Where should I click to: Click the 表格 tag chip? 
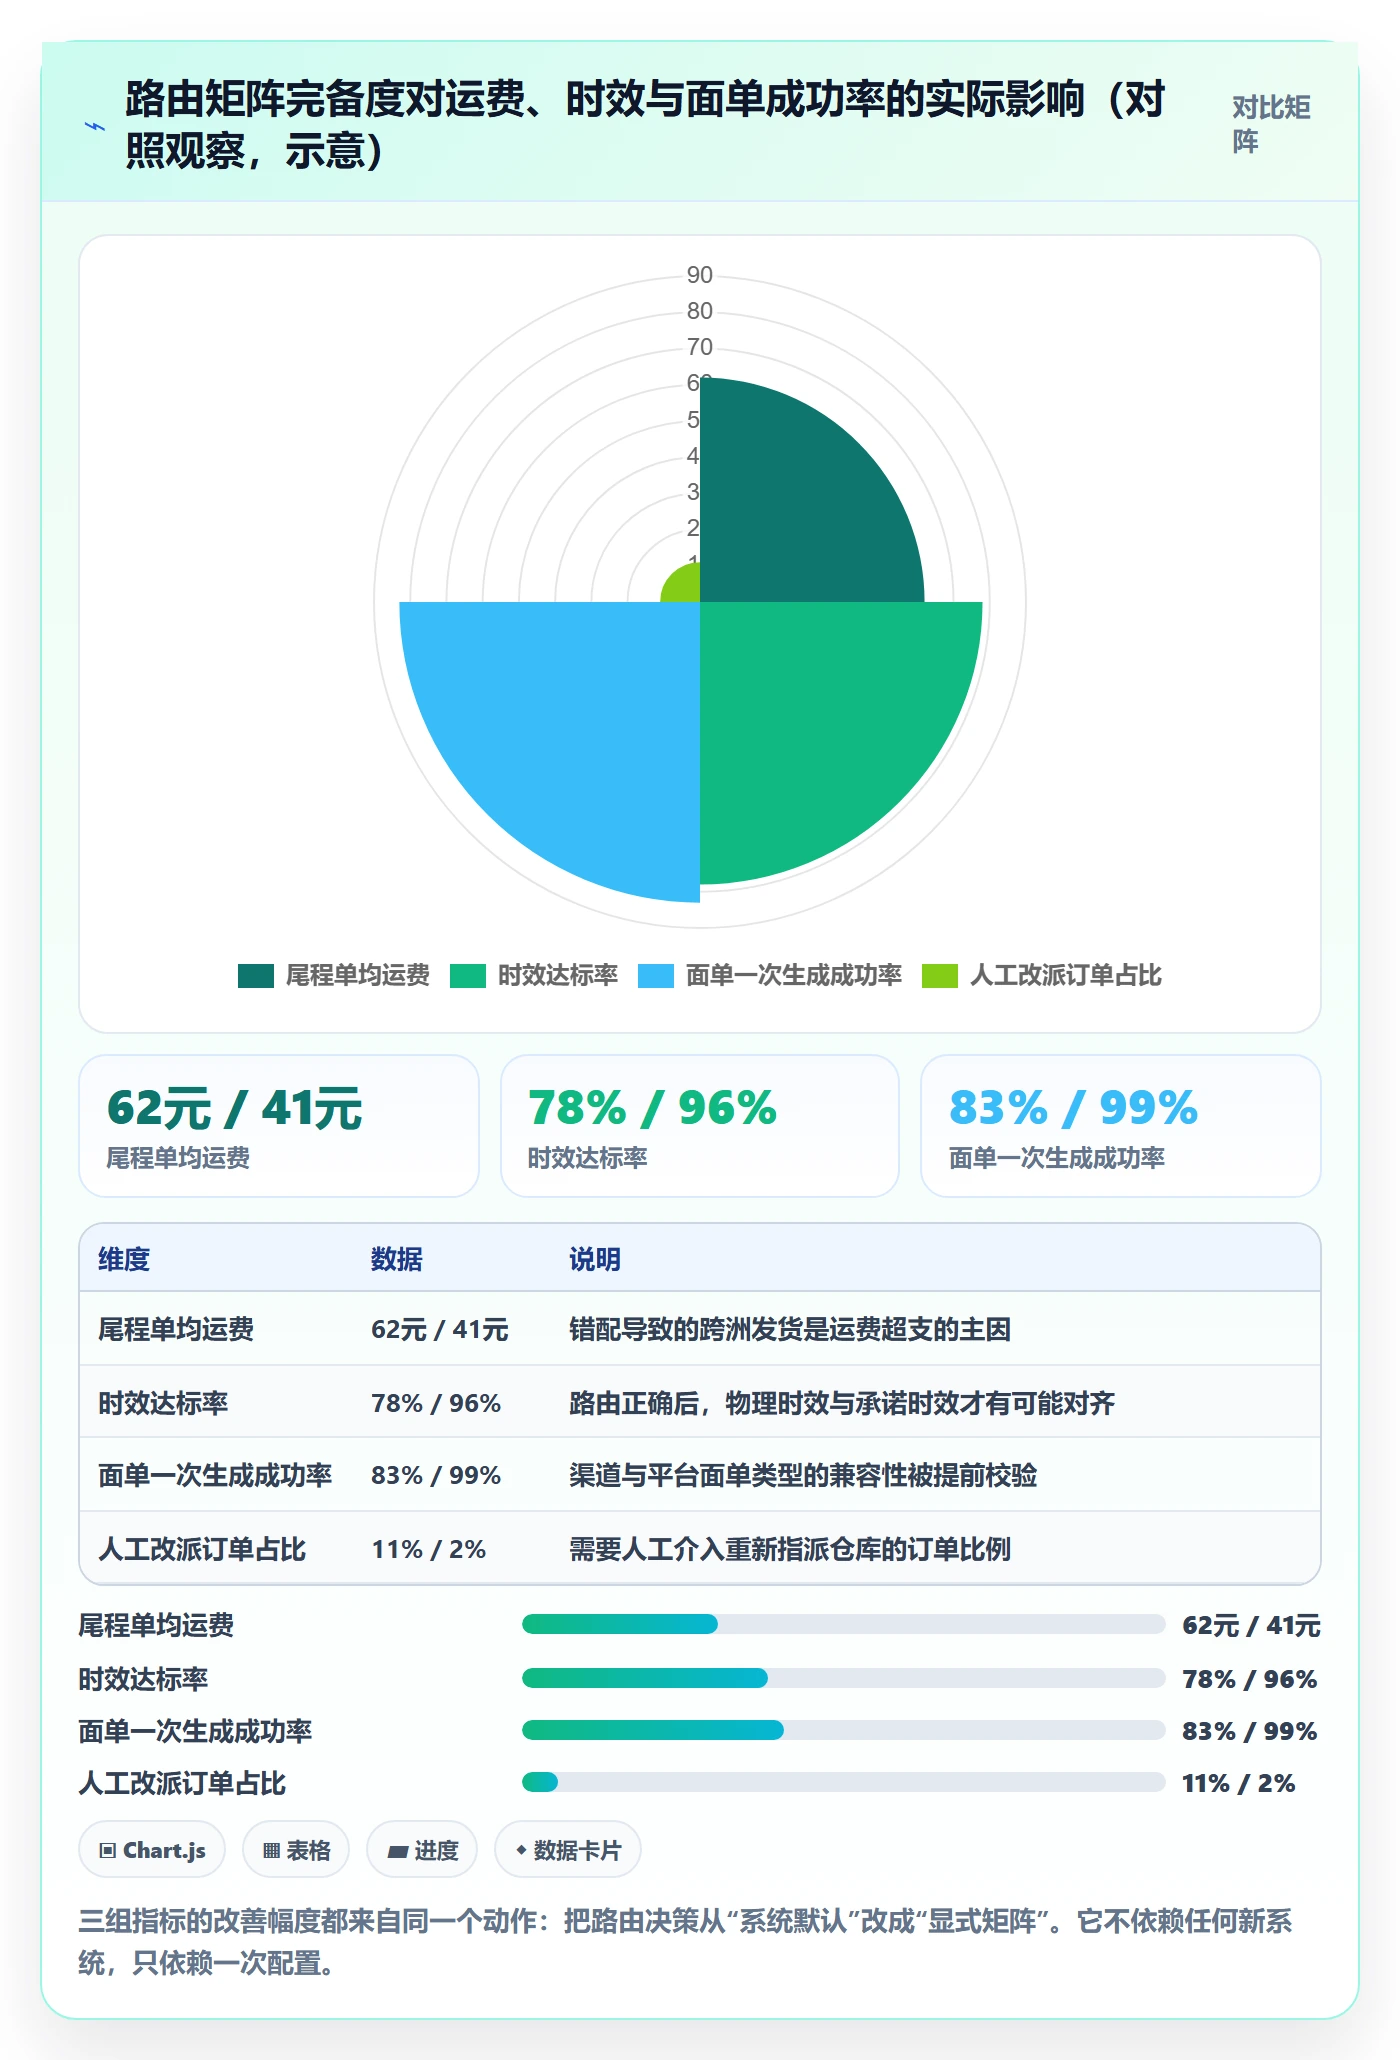click(x=296, y=1850)
